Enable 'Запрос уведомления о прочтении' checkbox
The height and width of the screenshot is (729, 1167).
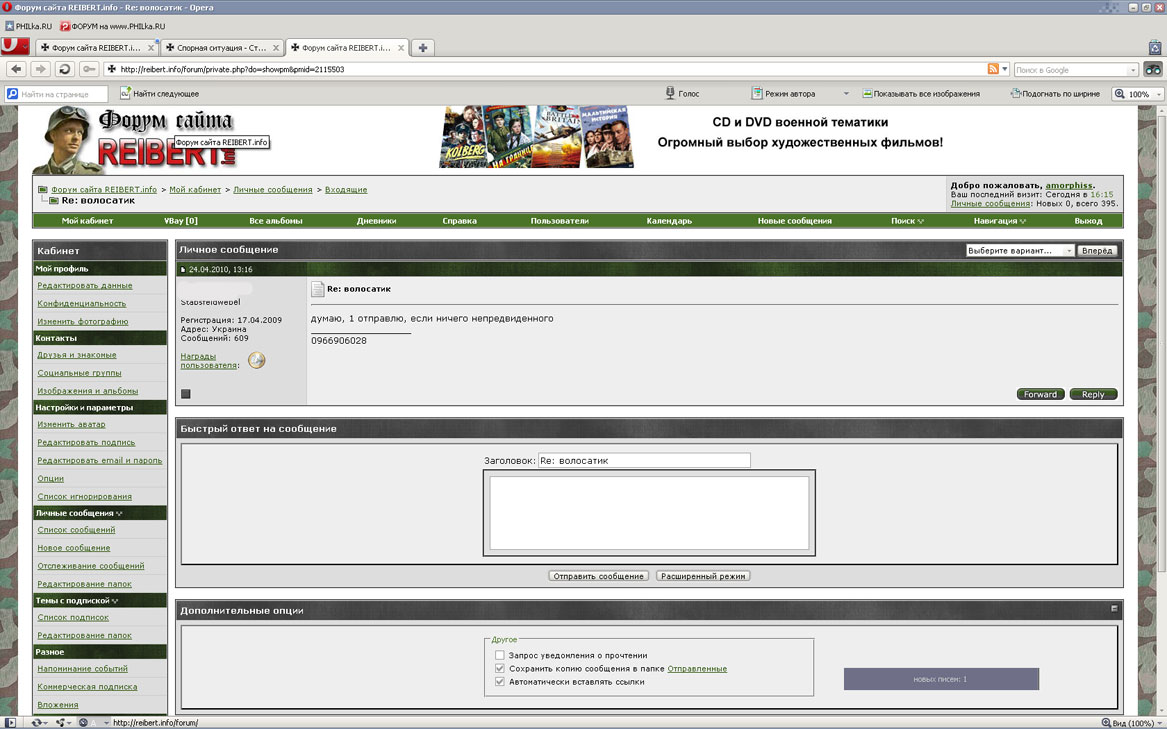500,655
